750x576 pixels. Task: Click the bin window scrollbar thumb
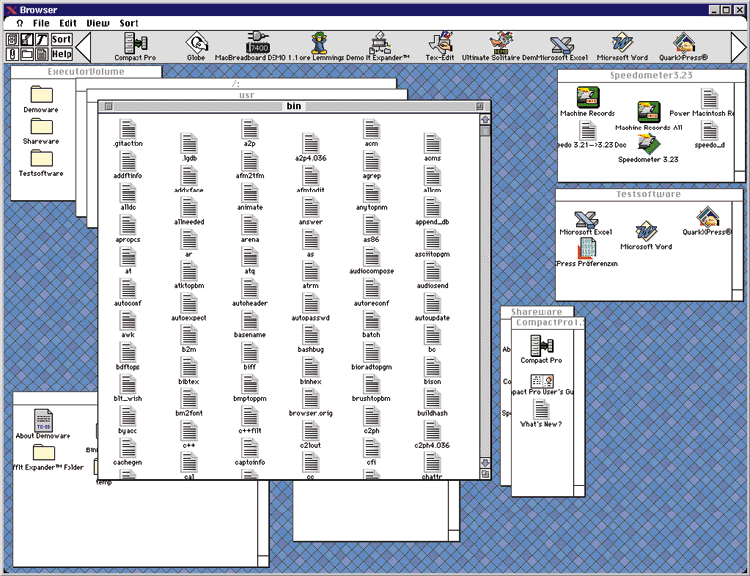pyautogui.click(x=485, y=131)
